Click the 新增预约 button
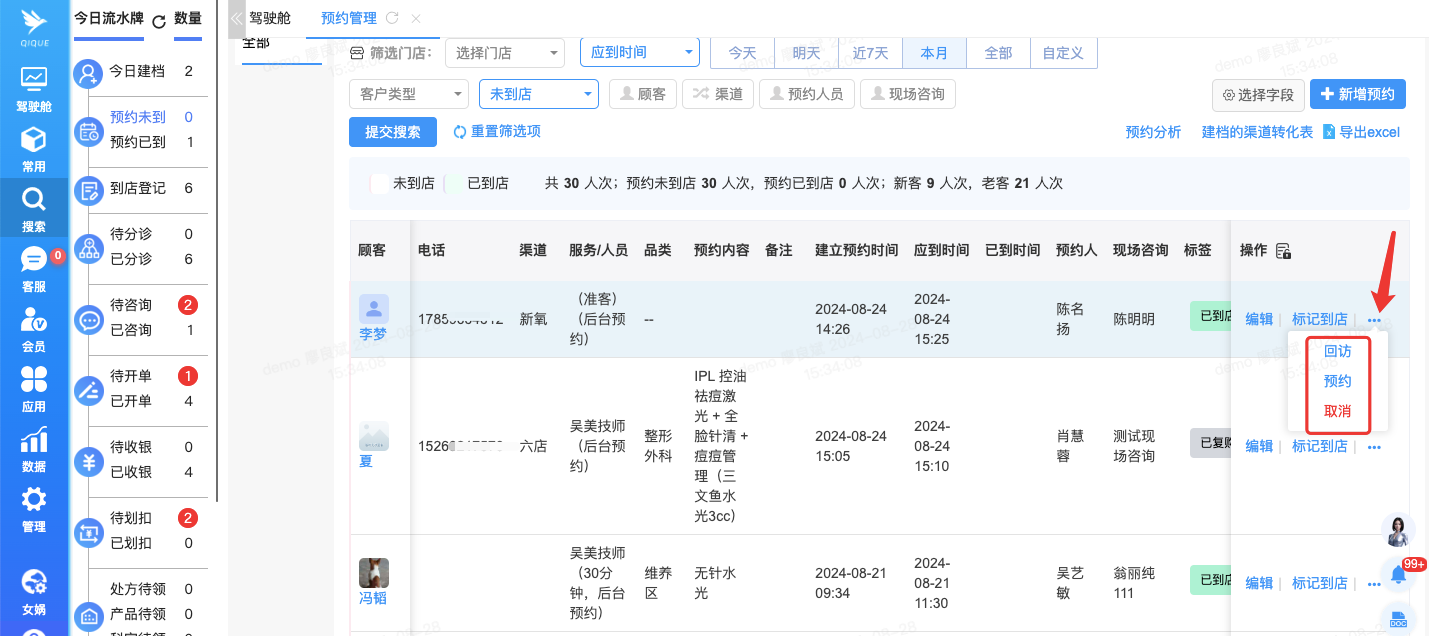This screenshot has height=636, width=1429. tap(1357, 94)
